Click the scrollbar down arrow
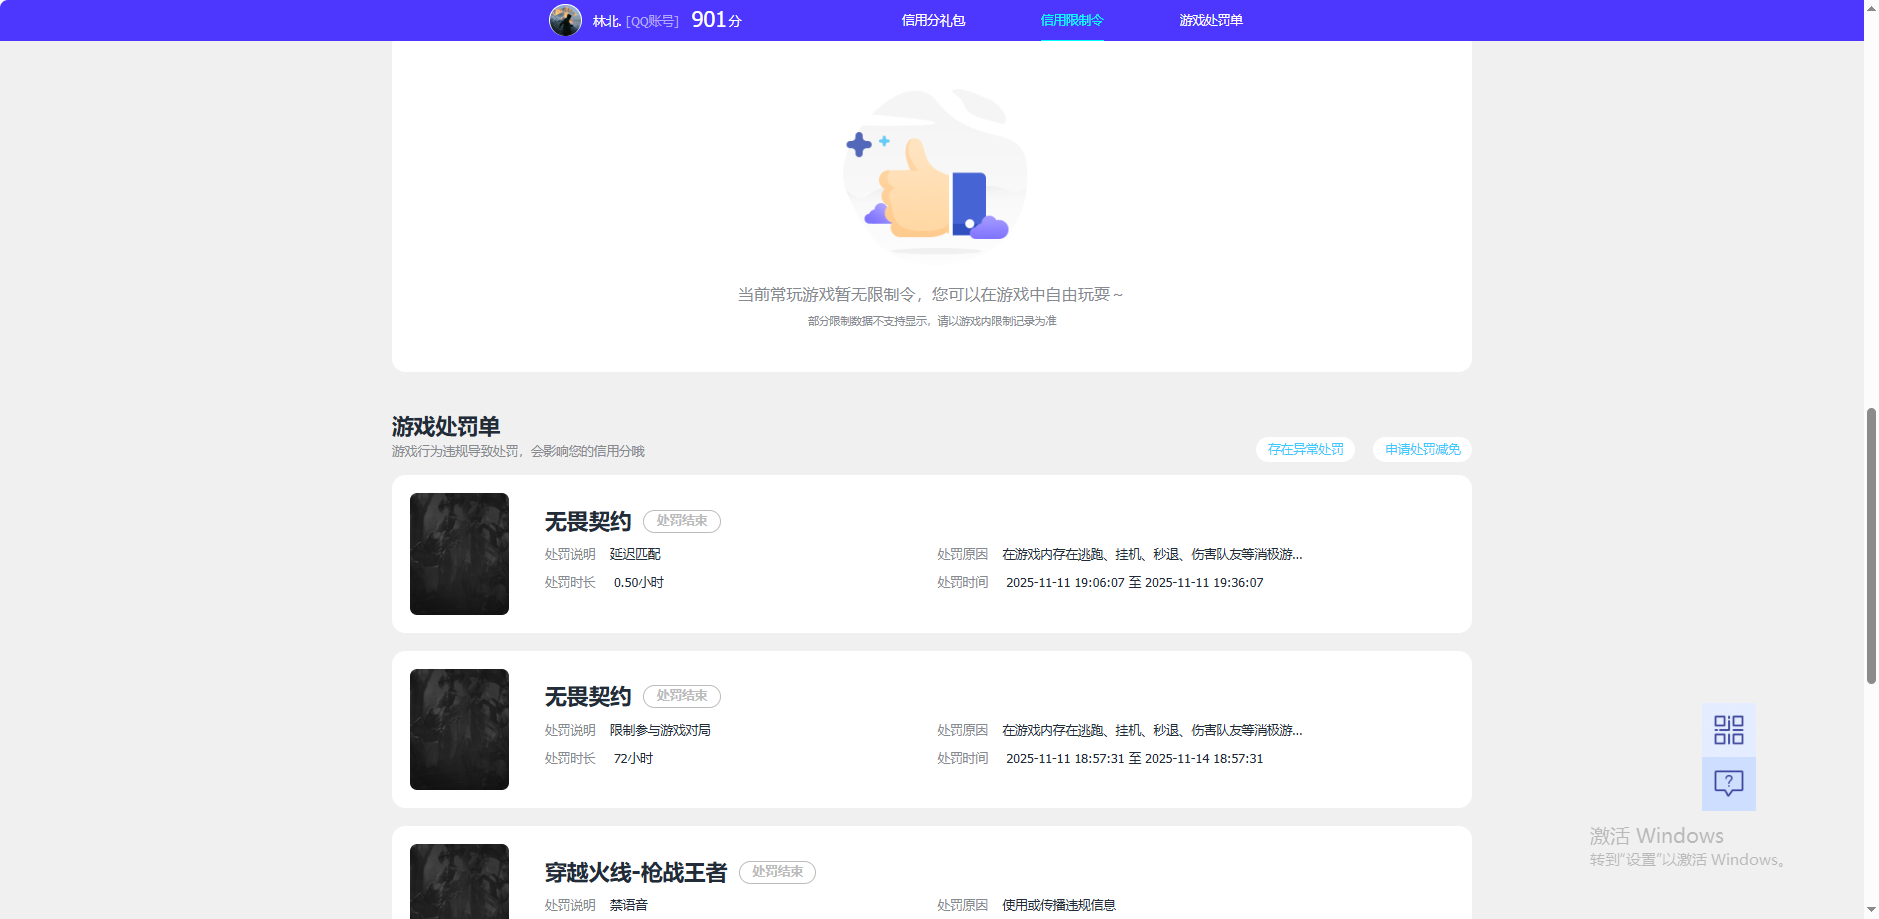Image resolution: width=1879 pixels, height=919 pixels. point(1871,911)
